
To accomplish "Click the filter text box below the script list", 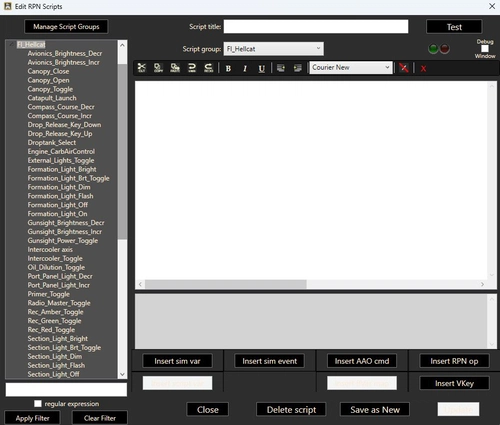I will point(66,389).
